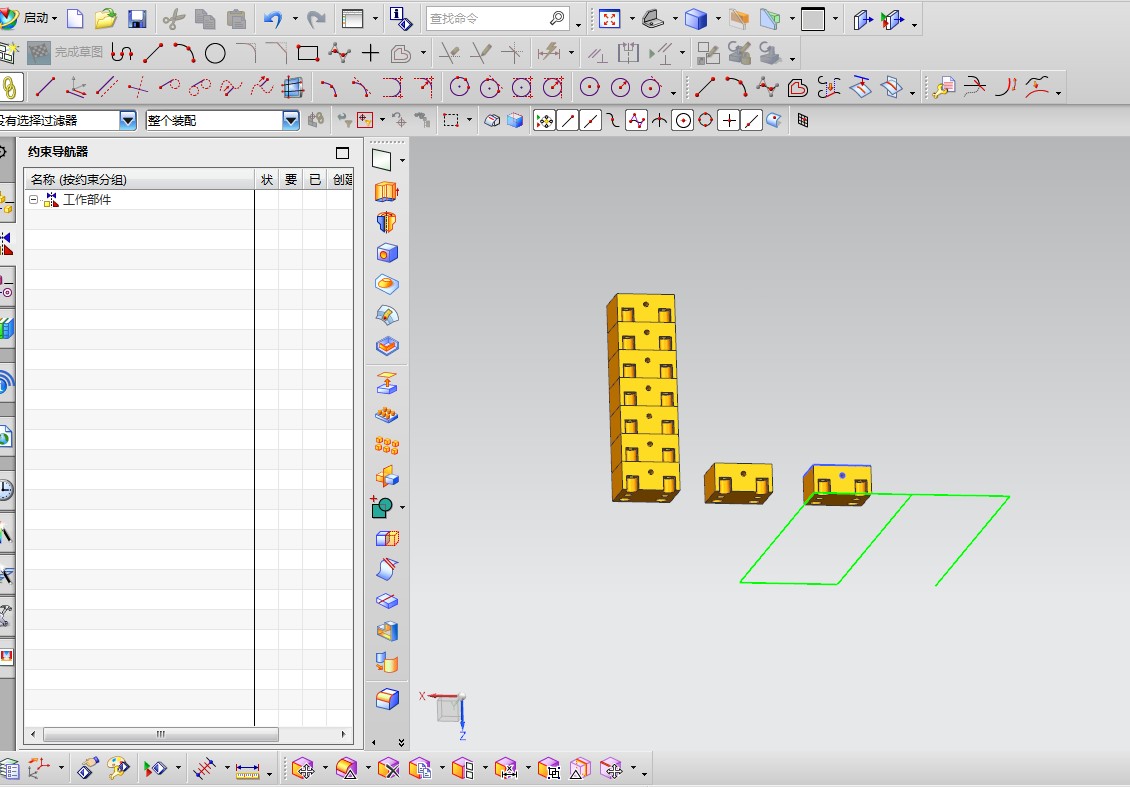Screen dimensions: 1130x787
Task: Click the Undo arrow icon
Action: [x=272, y=19]
